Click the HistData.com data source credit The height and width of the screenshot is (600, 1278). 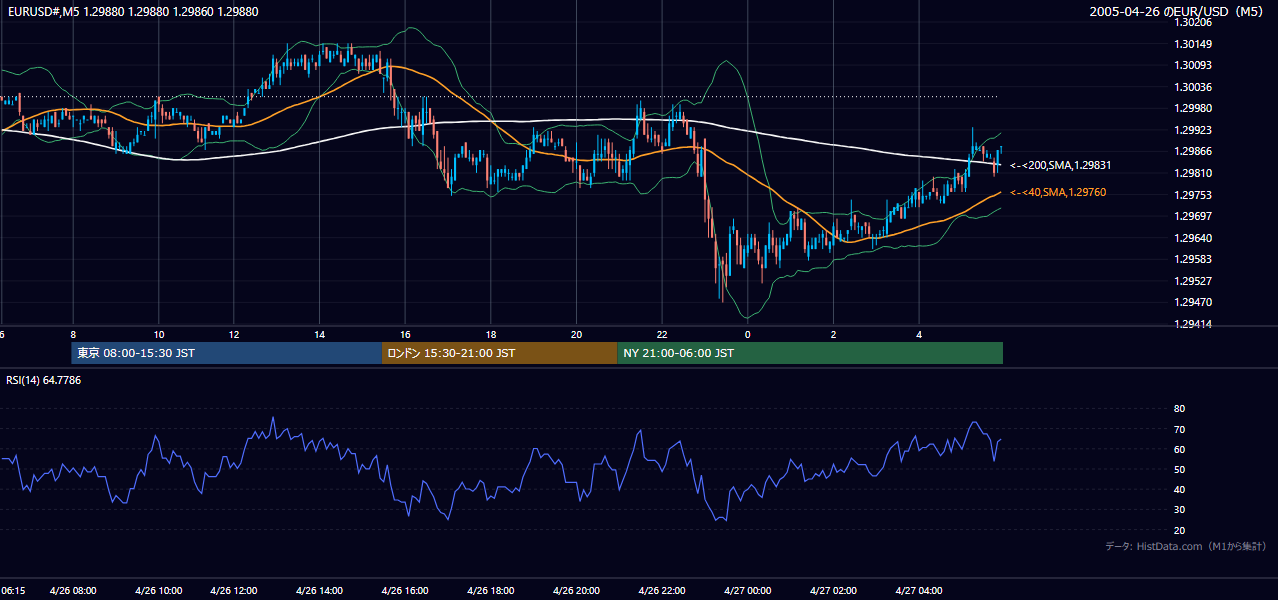pos(1186,546)
